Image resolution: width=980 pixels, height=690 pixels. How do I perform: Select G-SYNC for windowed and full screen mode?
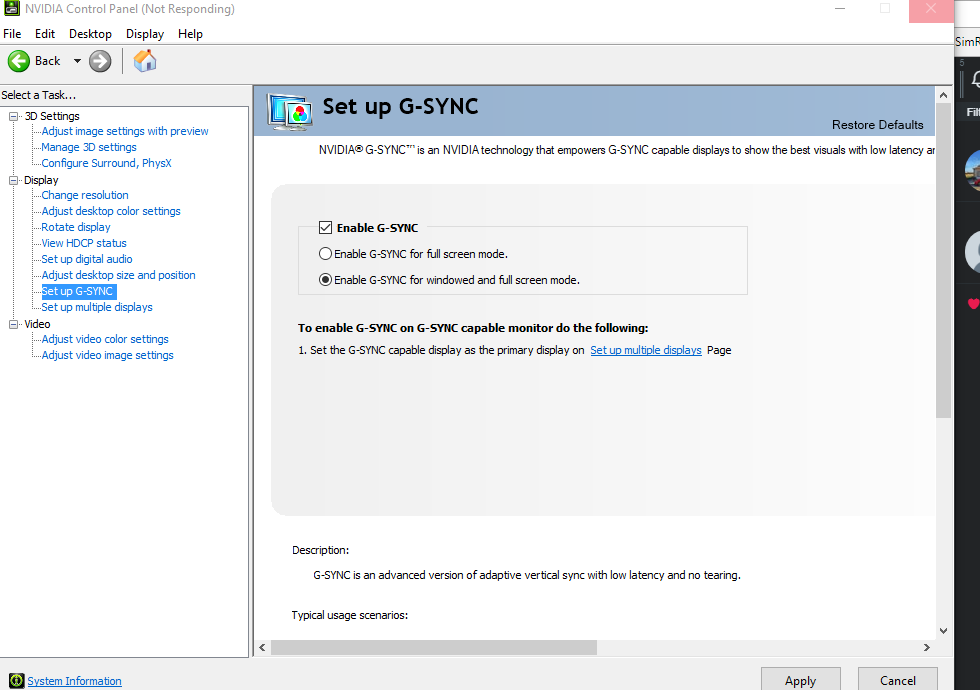pos(325,280)
